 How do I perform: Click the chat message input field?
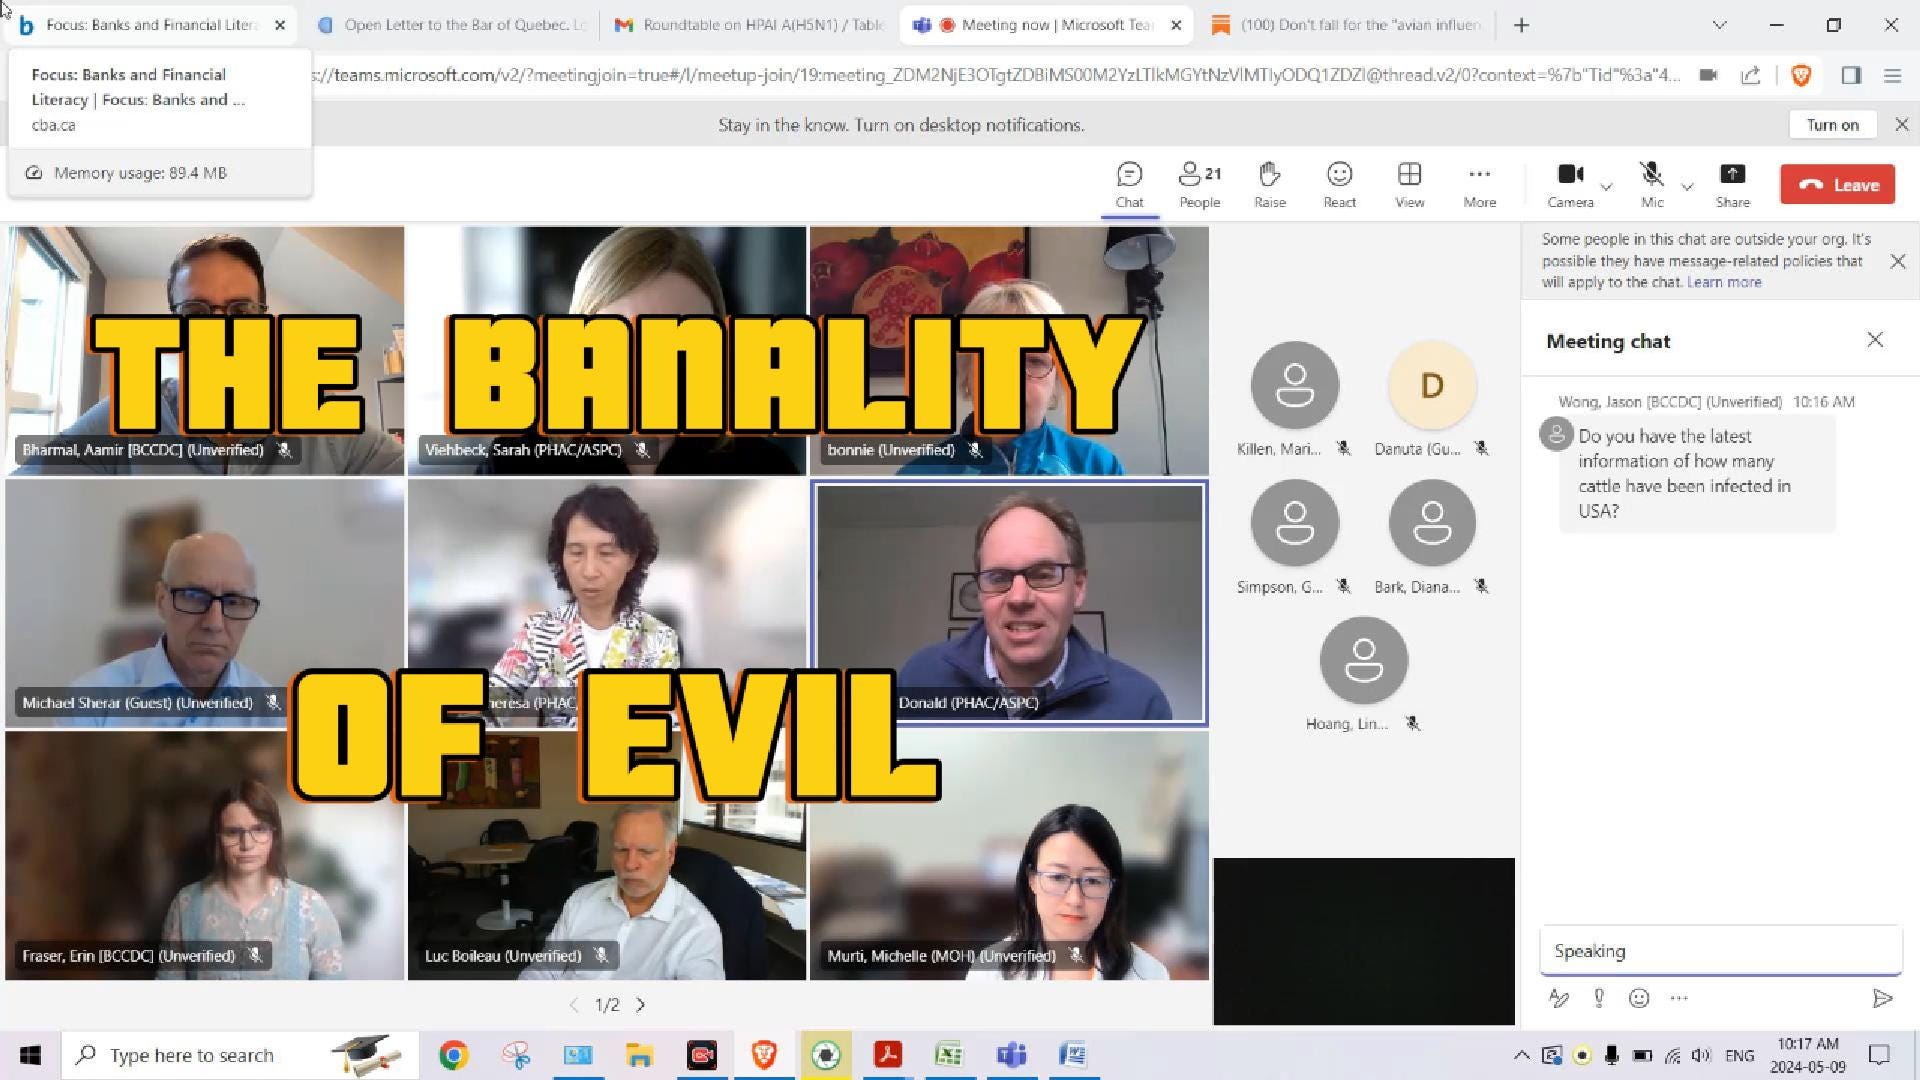(x=1720, y=951)
